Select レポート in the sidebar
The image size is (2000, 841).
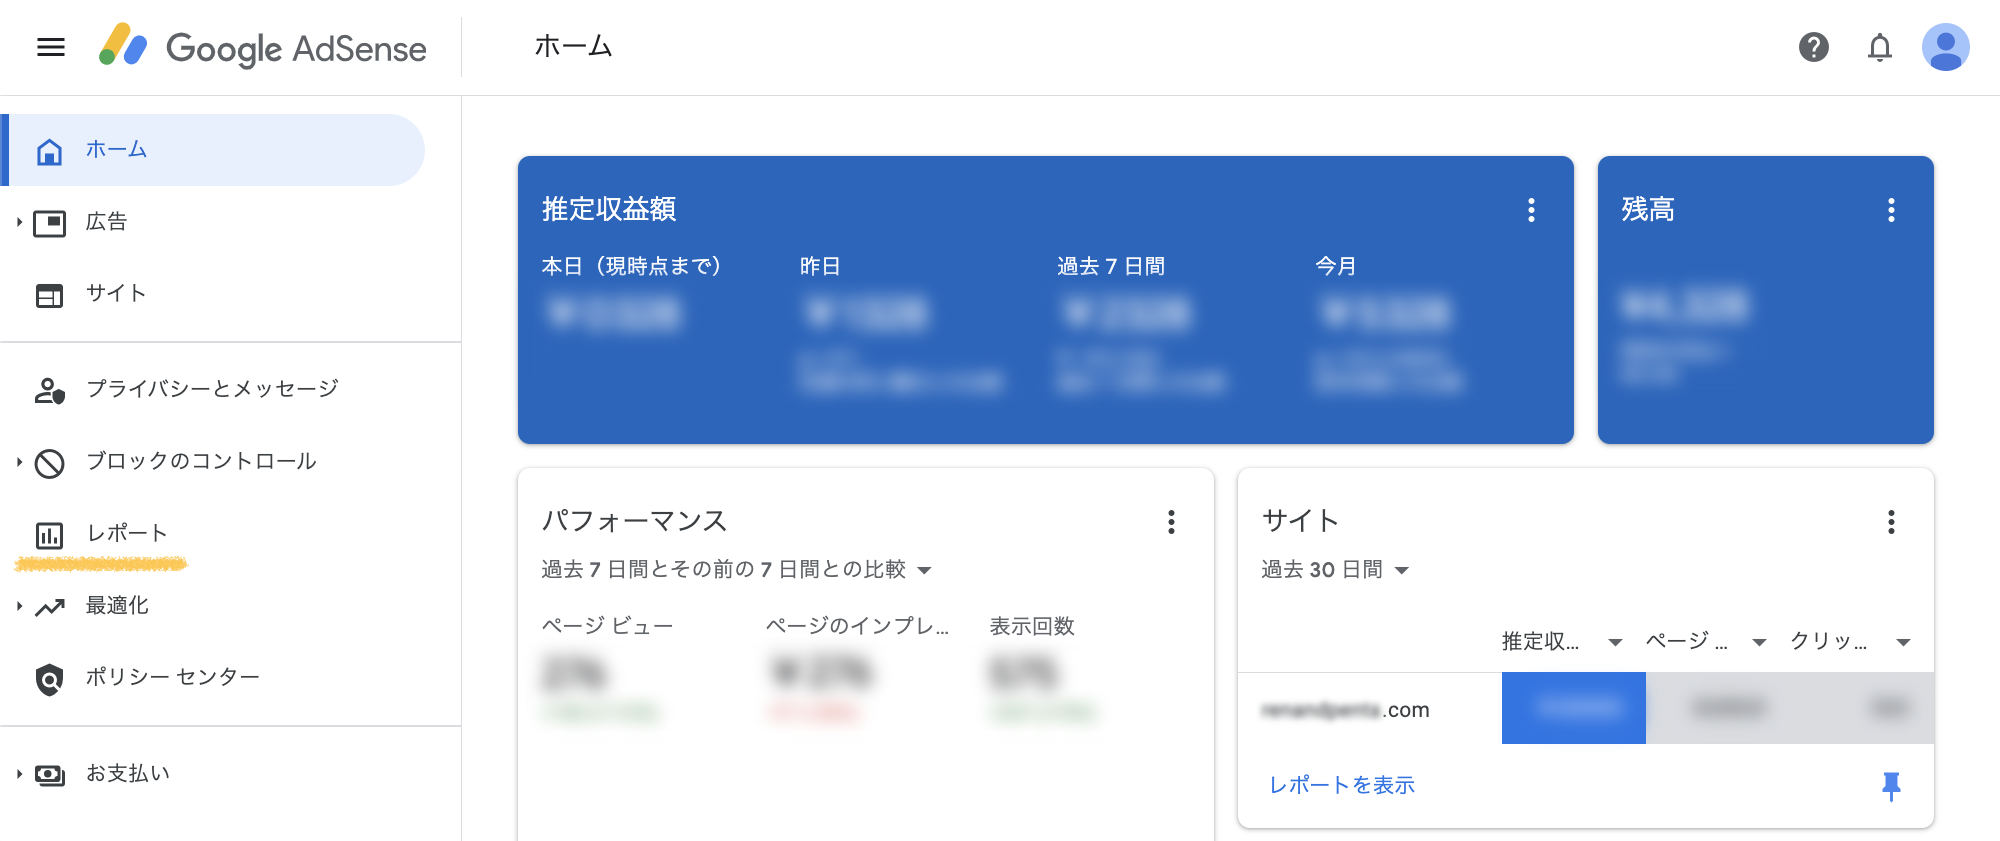coord(126,533)
